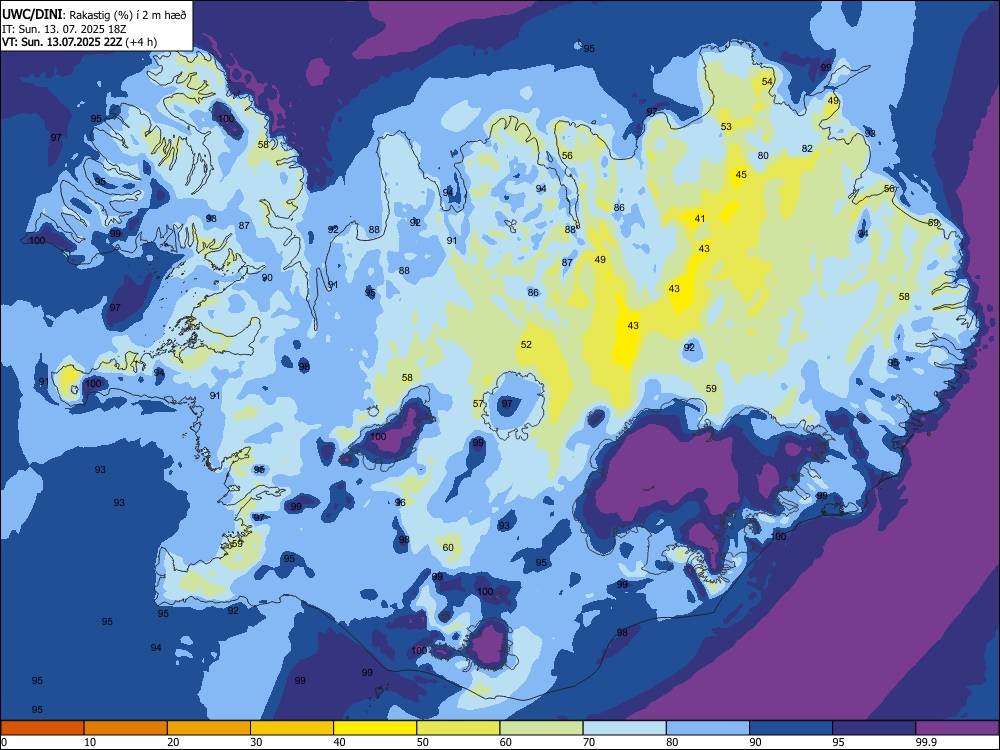Click the humidity value 52 in central highlands

pyautogui.click(x=526, y=345)
